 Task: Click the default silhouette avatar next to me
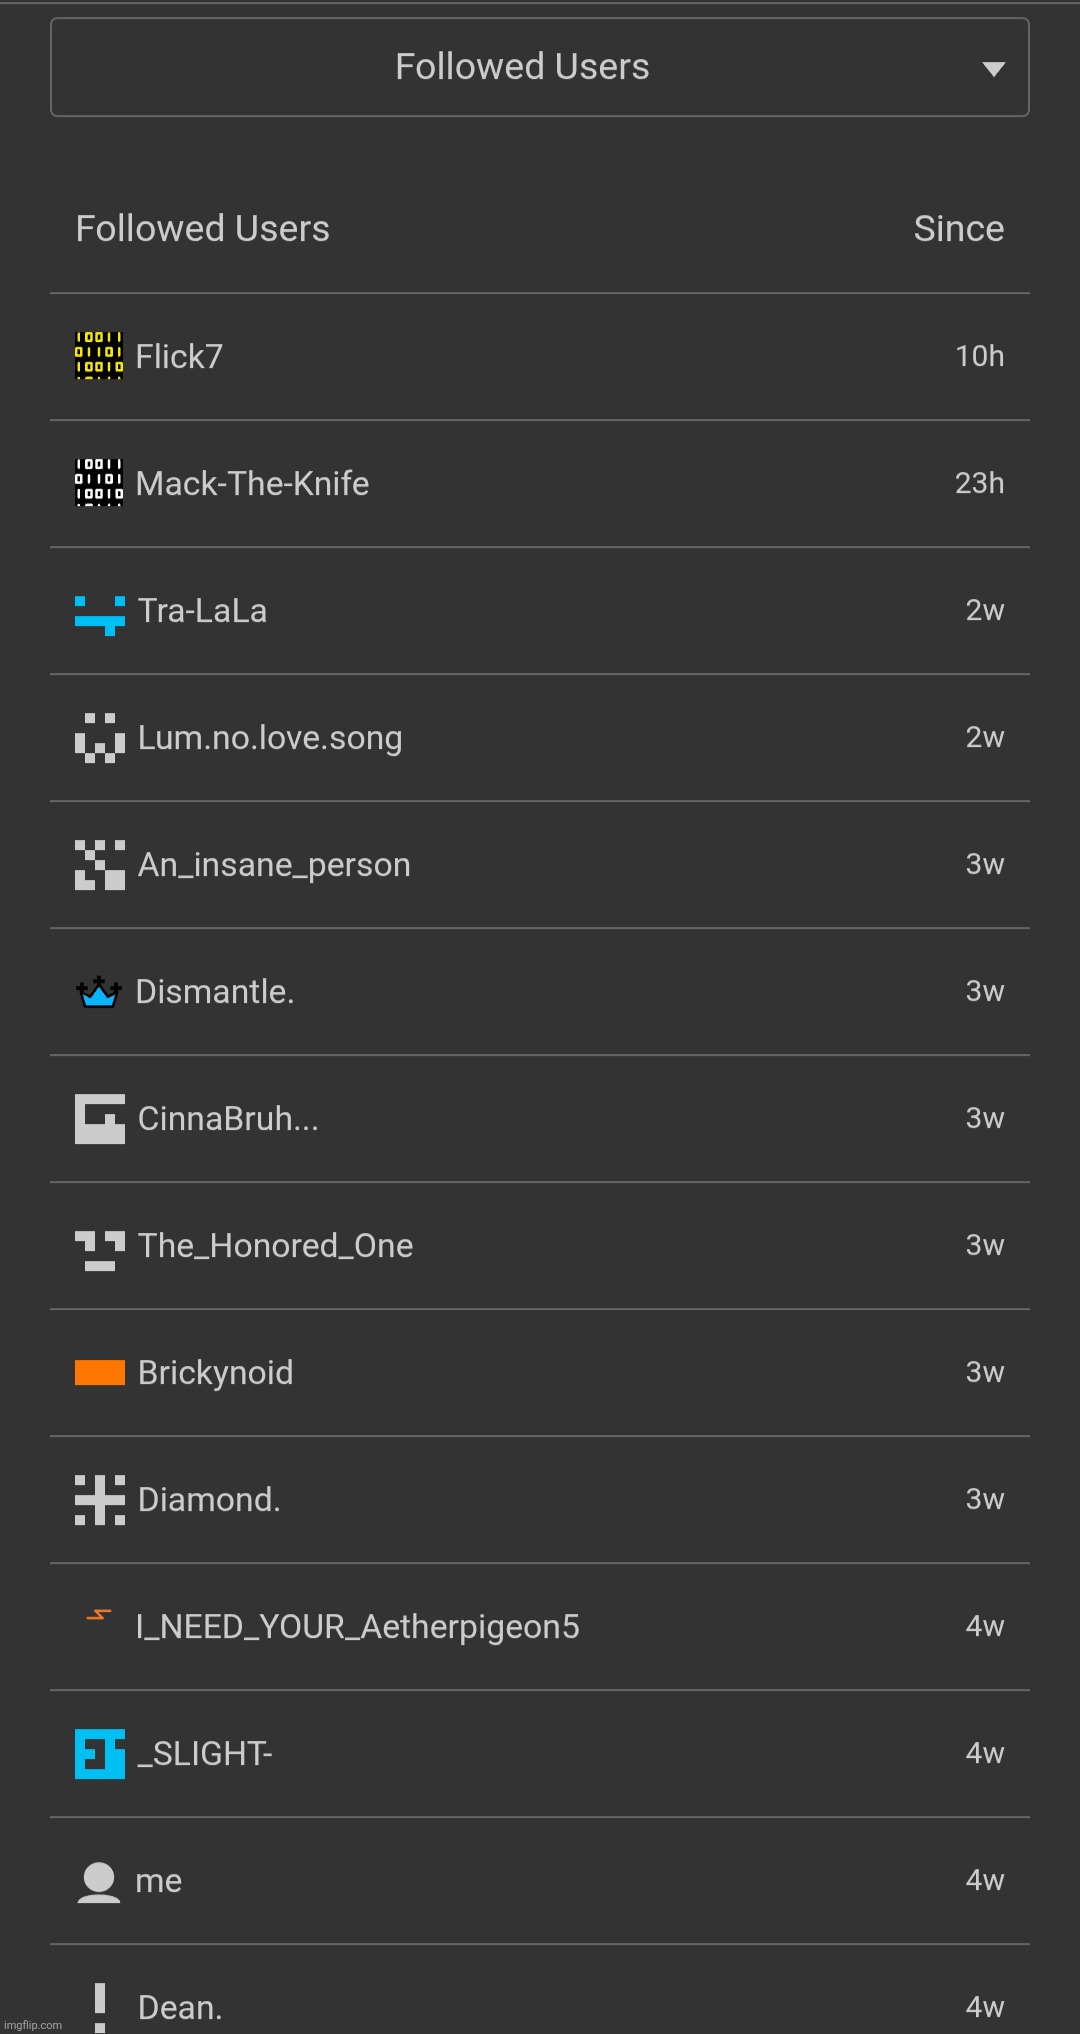[x=99, y=1882]
